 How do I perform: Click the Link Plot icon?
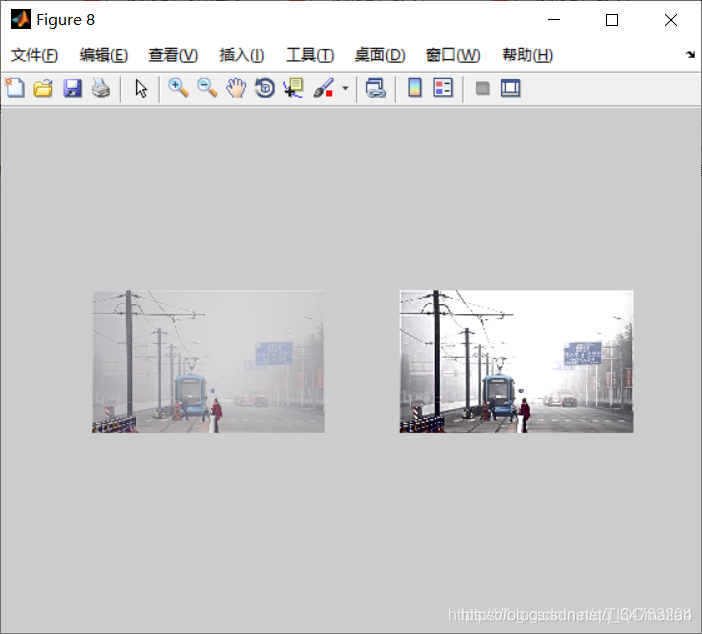[x=376, y=88]
